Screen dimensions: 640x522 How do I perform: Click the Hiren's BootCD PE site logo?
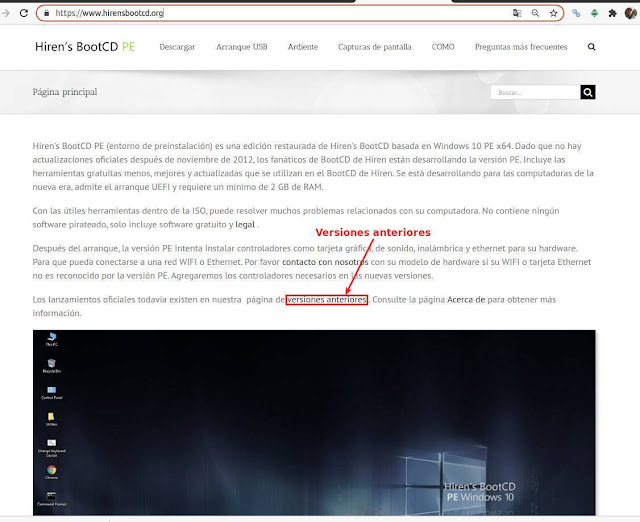[x=85, y=47]
